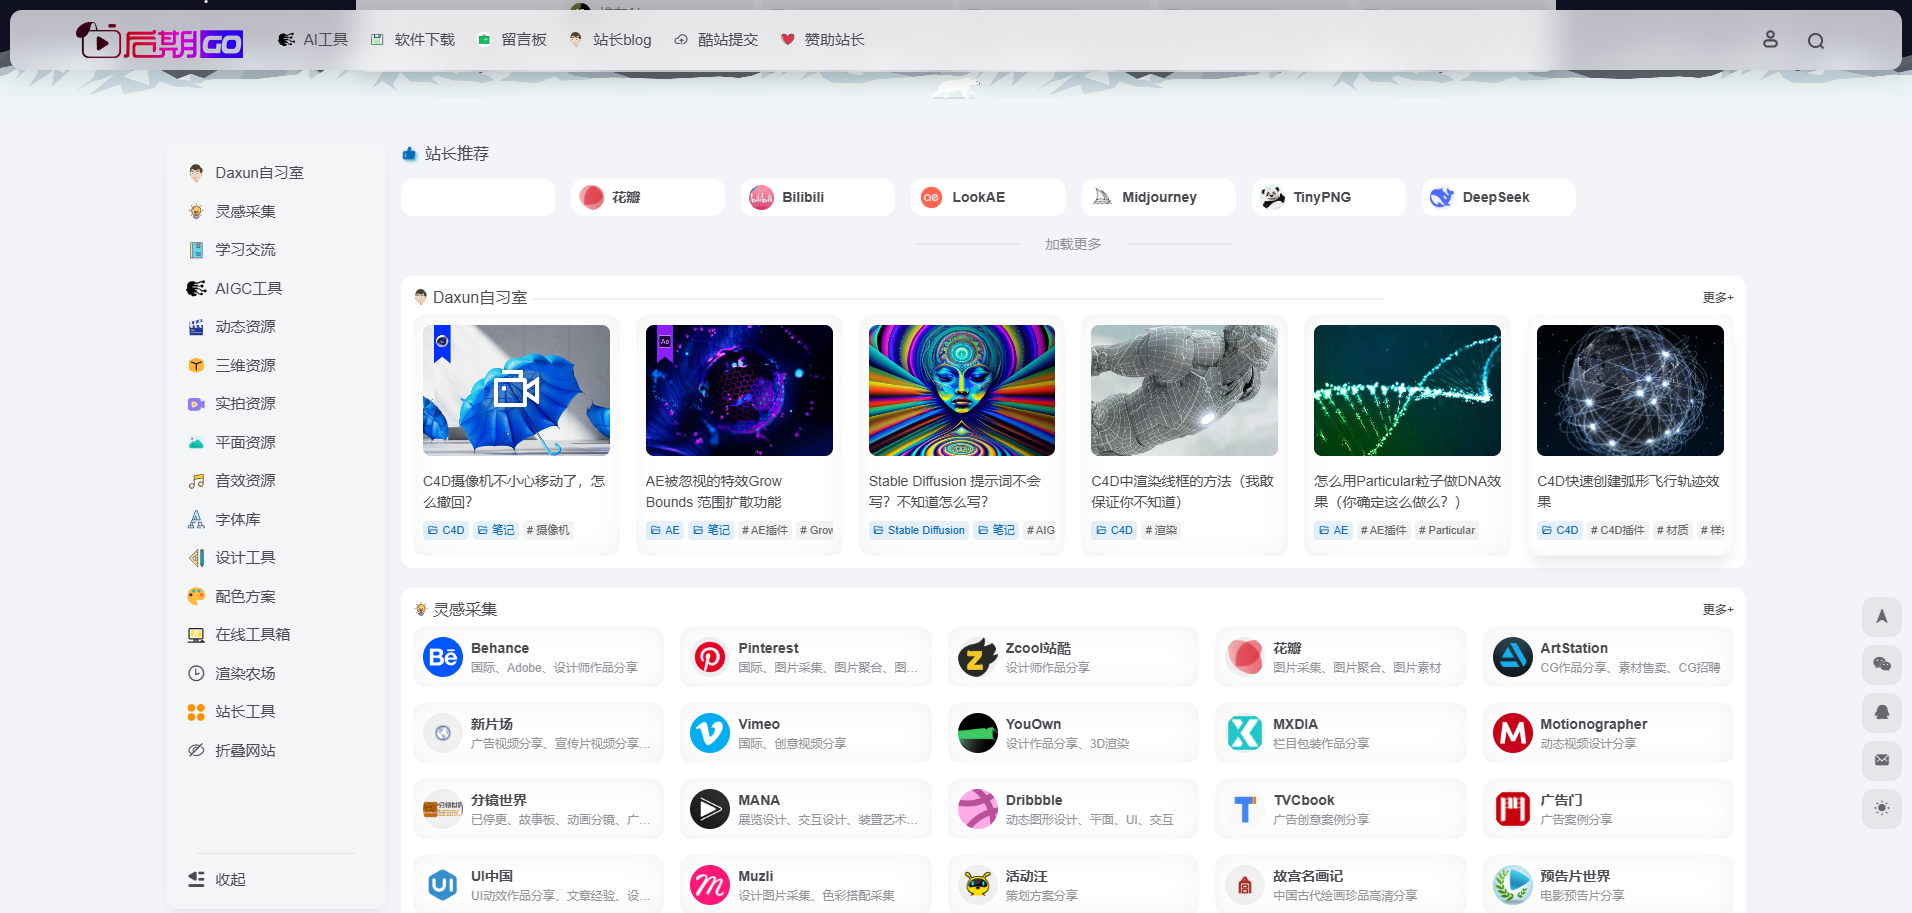Open the Behance card link
Image resolution: width=1912 pixels, height=913 pixels.
coord(538,657)
